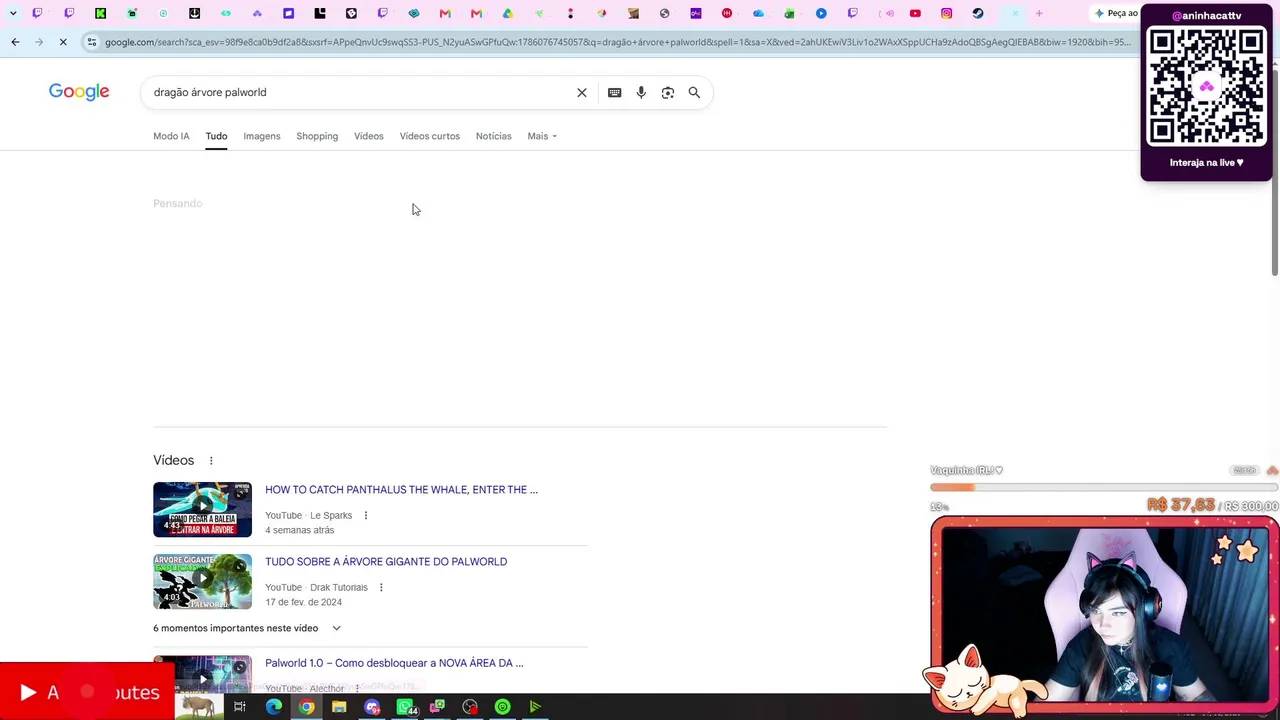Open the tab search dropdown arrow
1280x720 pixels.
pyautogui.click(x=13, y=13)
